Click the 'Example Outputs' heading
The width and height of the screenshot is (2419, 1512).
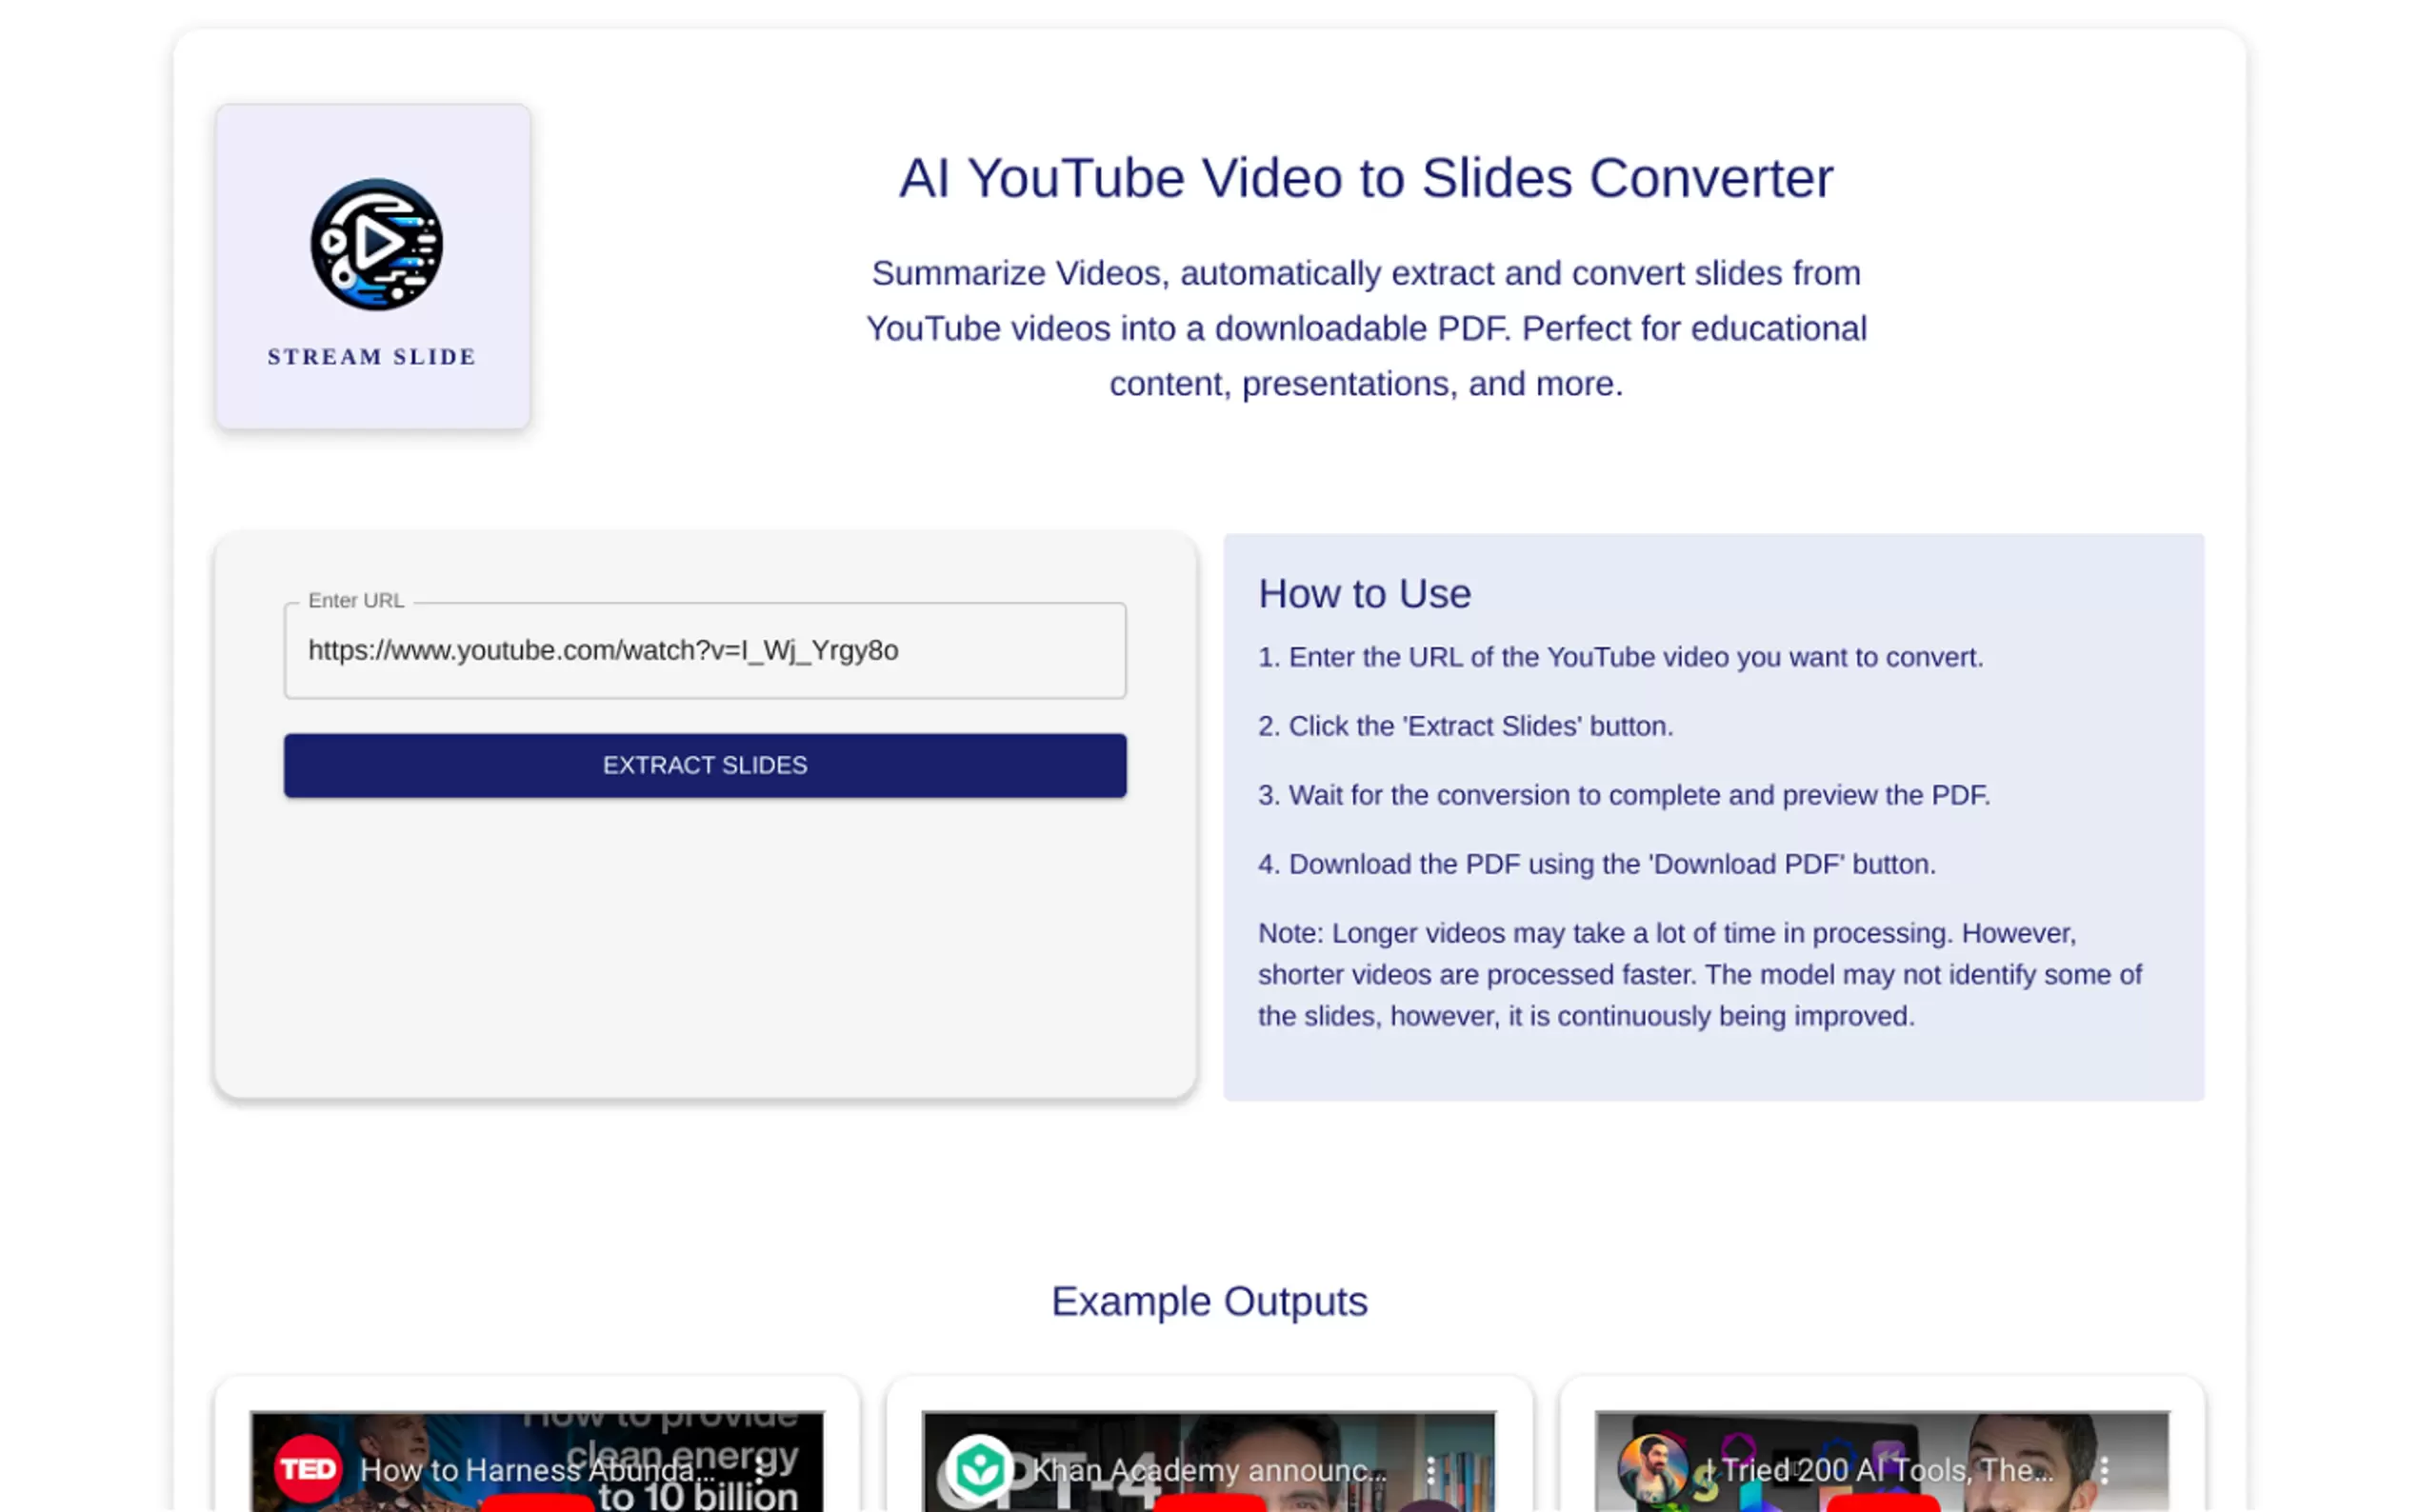(1209, 1301)
